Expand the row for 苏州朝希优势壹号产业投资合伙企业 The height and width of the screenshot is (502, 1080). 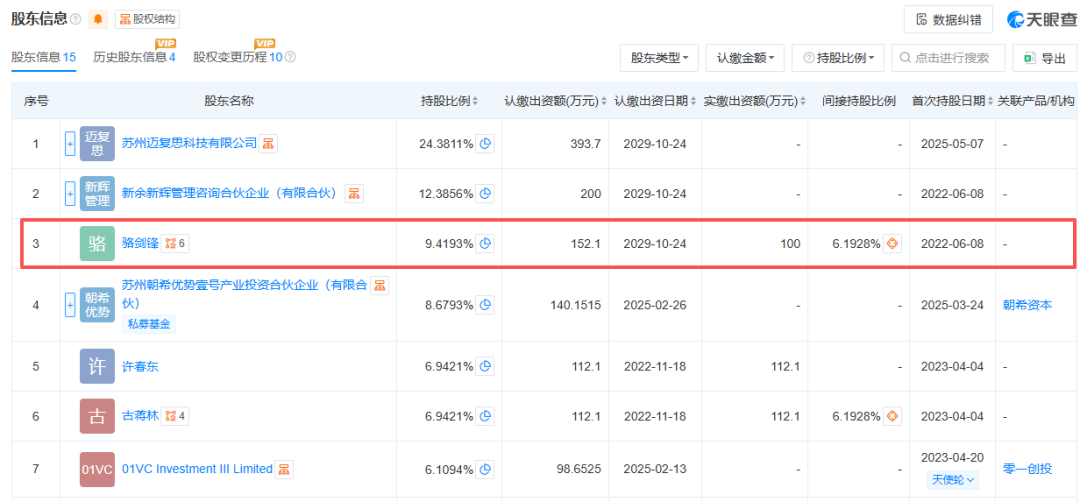[x=70, y=304]
